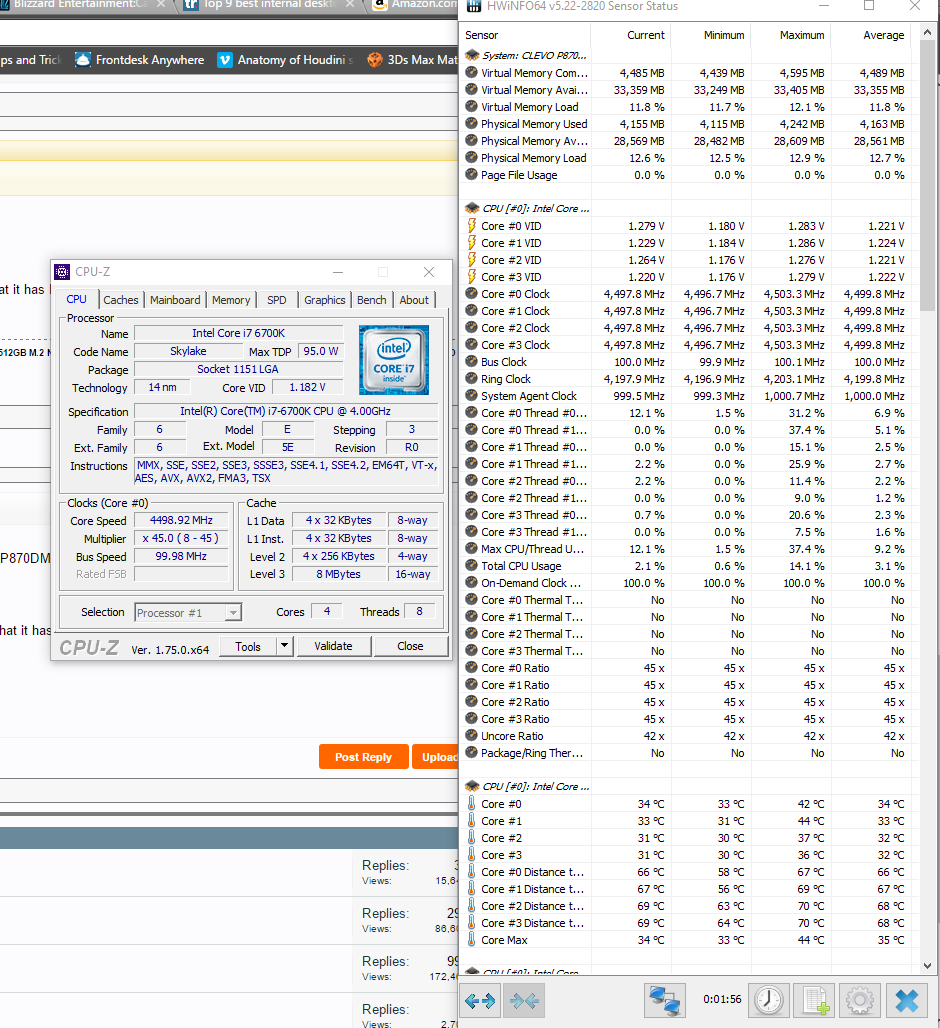Select the Physical Memory Used row label
Viewport: 940px width, 1028px height.
click(x=534, y=124)
